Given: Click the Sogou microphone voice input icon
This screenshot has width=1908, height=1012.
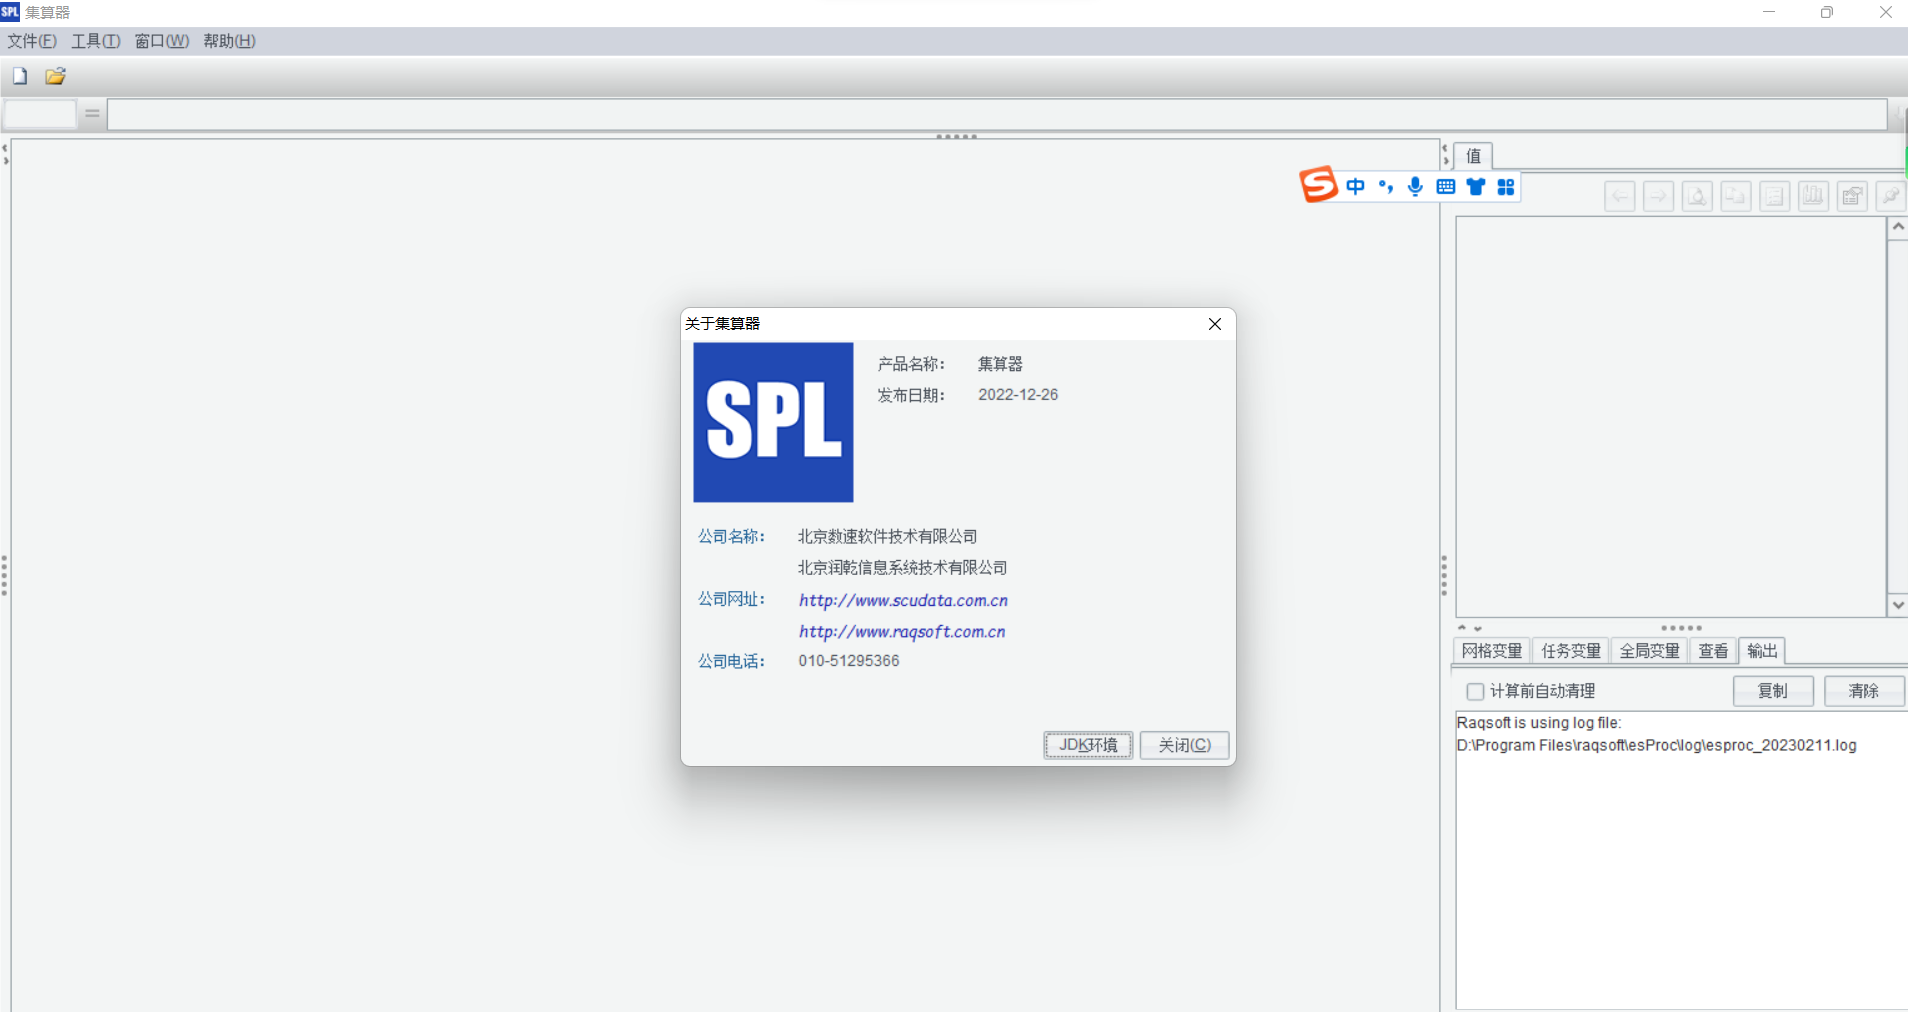Looking at the screenshot, I should pos(1415,187).
